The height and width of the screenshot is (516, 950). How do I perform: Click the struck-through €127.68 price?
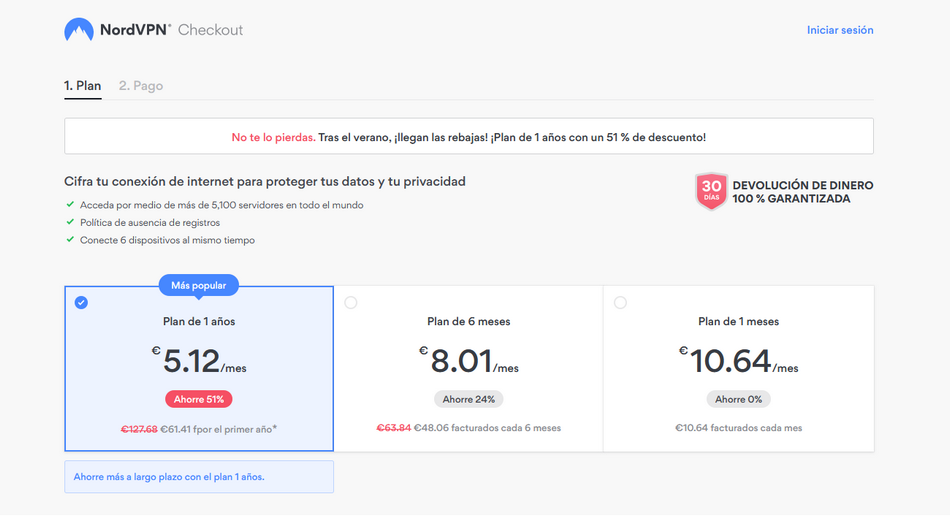click(x=139, y=429)
